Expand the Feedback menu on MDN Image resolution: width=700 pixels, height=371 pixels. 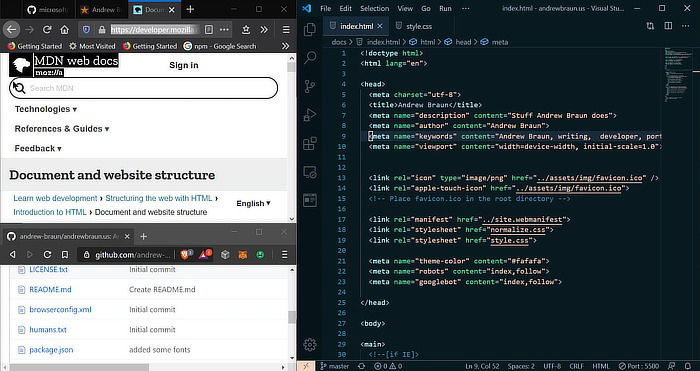[x=38, y=148]
